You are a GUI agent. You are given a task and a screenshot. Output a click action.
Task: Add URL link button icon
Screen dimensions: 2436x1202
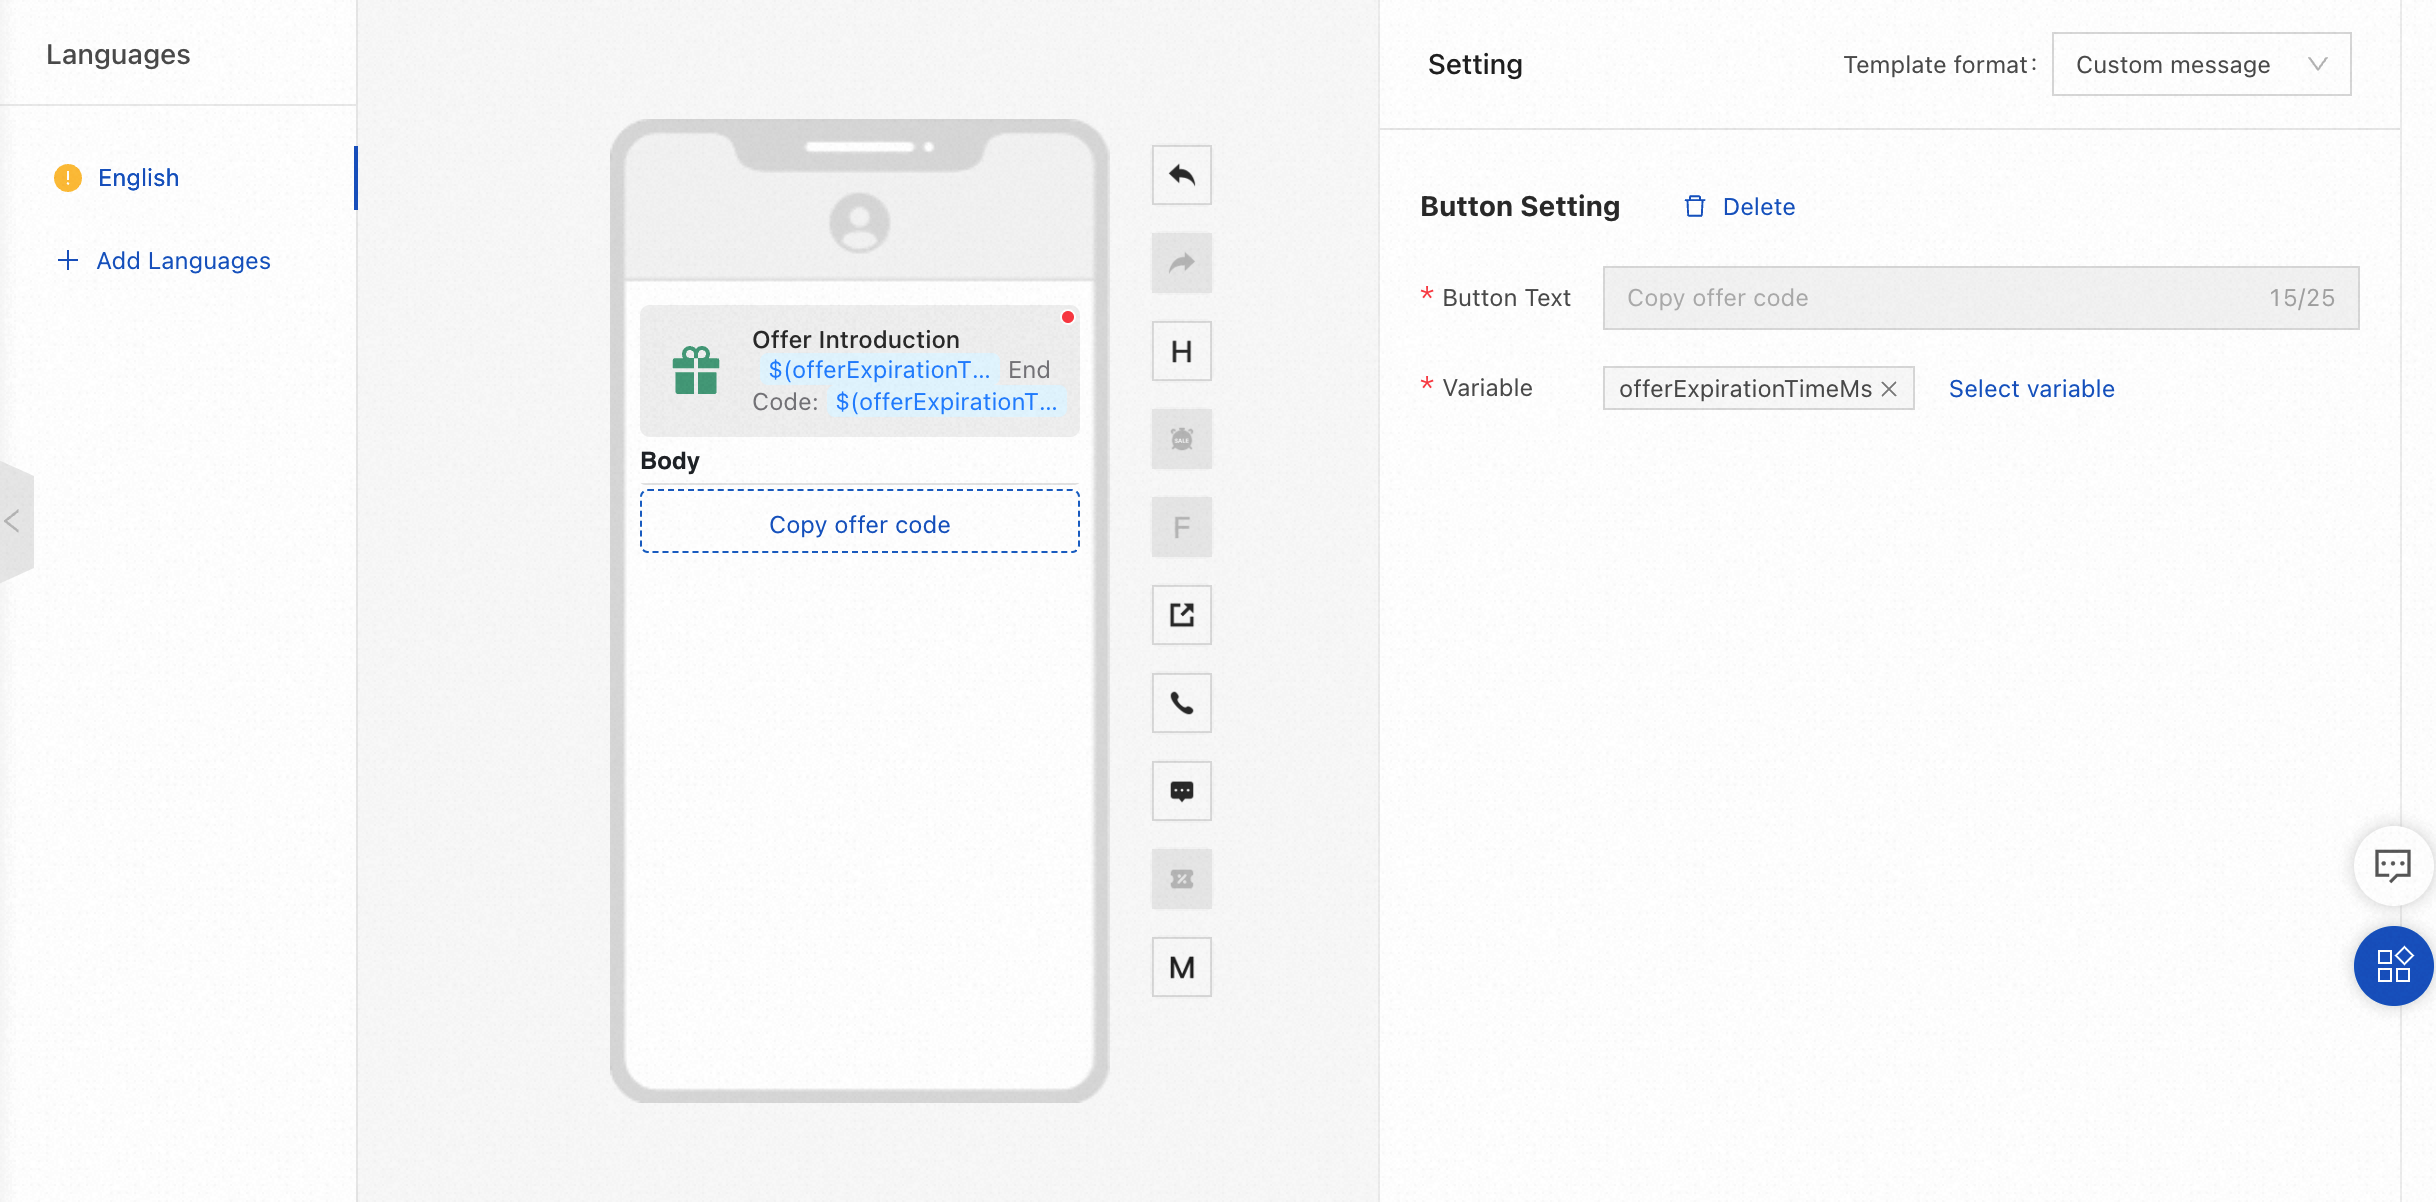click(x=1181, y=615)
